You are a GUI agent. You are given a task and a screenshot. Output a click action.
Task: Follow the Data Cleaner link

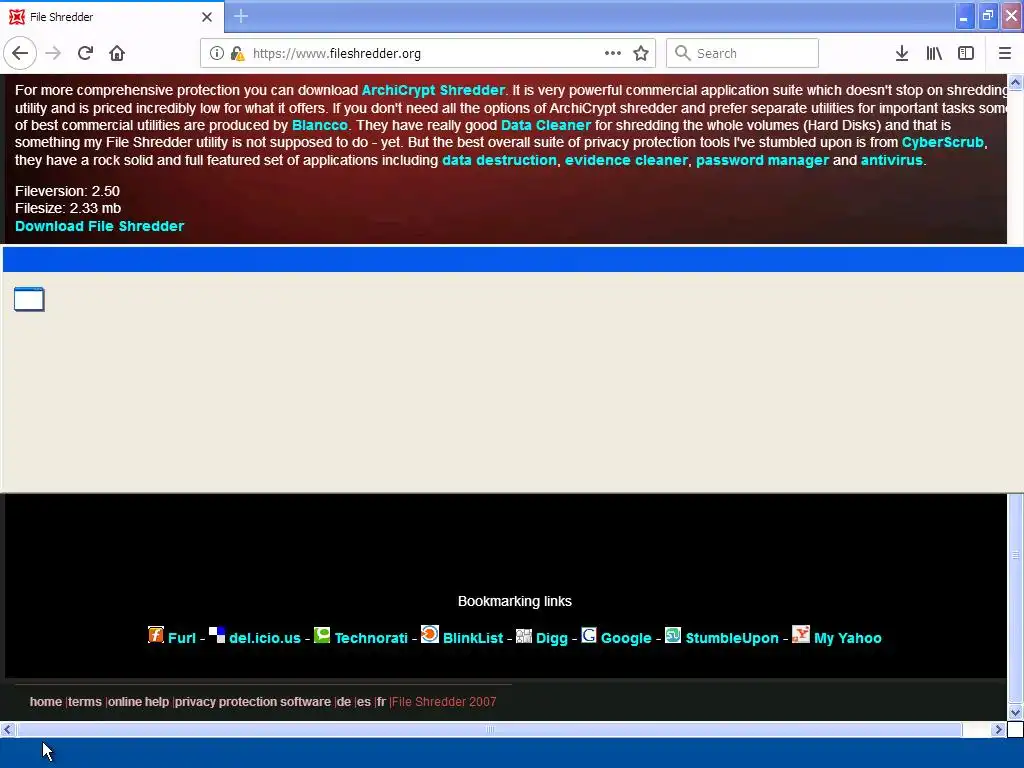(545, 125)
